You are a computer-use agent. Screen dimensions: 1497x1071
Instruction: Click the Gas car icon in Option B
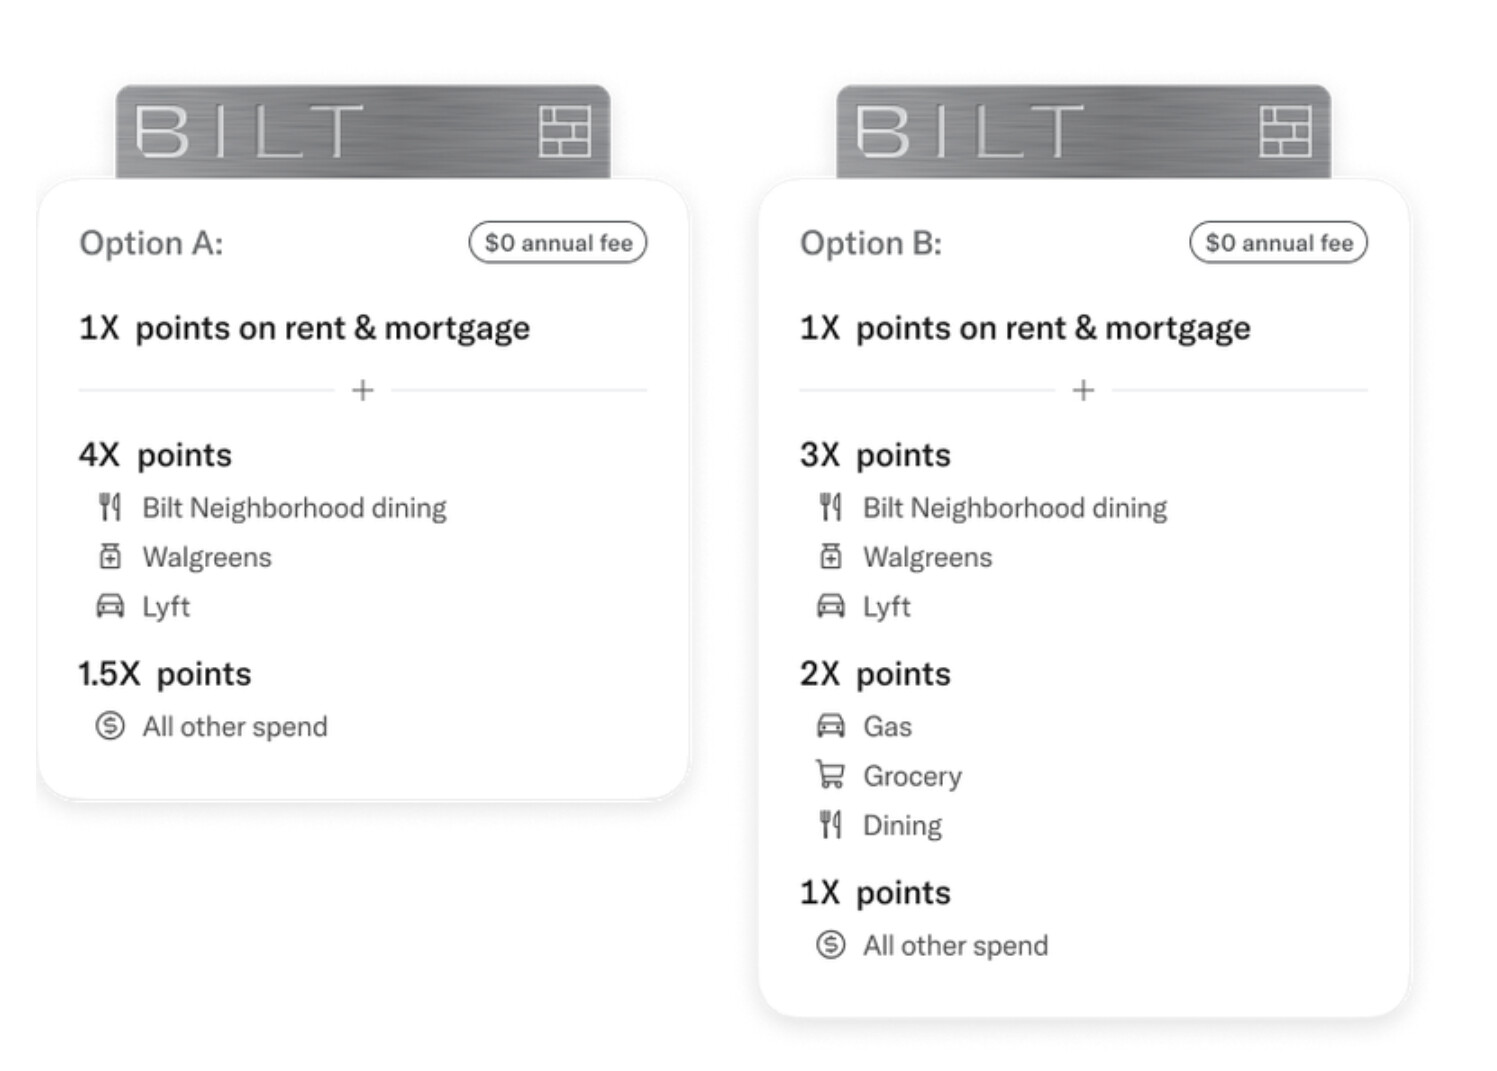click(830, 726)
